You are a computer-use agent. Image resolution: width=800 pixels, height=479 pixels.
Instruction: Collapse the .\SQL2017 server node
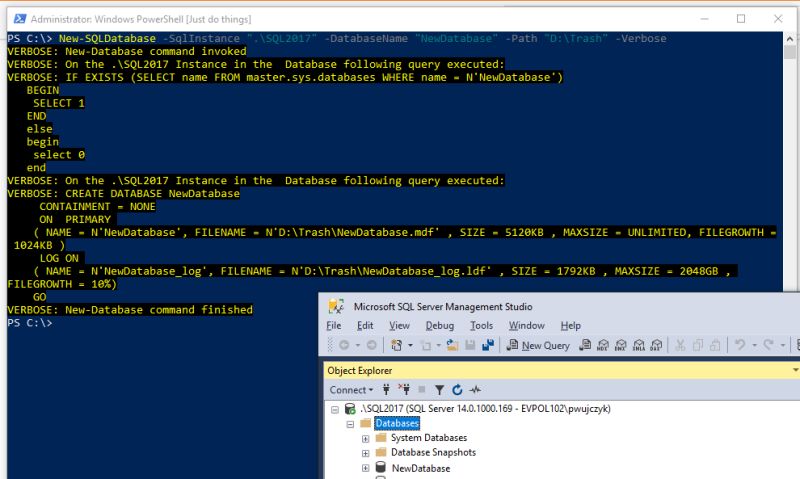pyautogui.click(x=335, y=409)
